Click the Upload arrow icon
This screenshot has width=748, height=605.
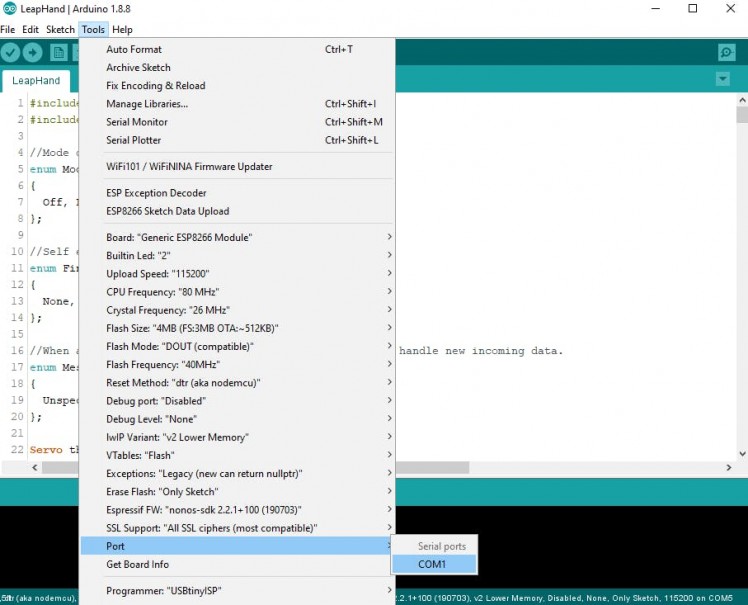coord(32,52)
